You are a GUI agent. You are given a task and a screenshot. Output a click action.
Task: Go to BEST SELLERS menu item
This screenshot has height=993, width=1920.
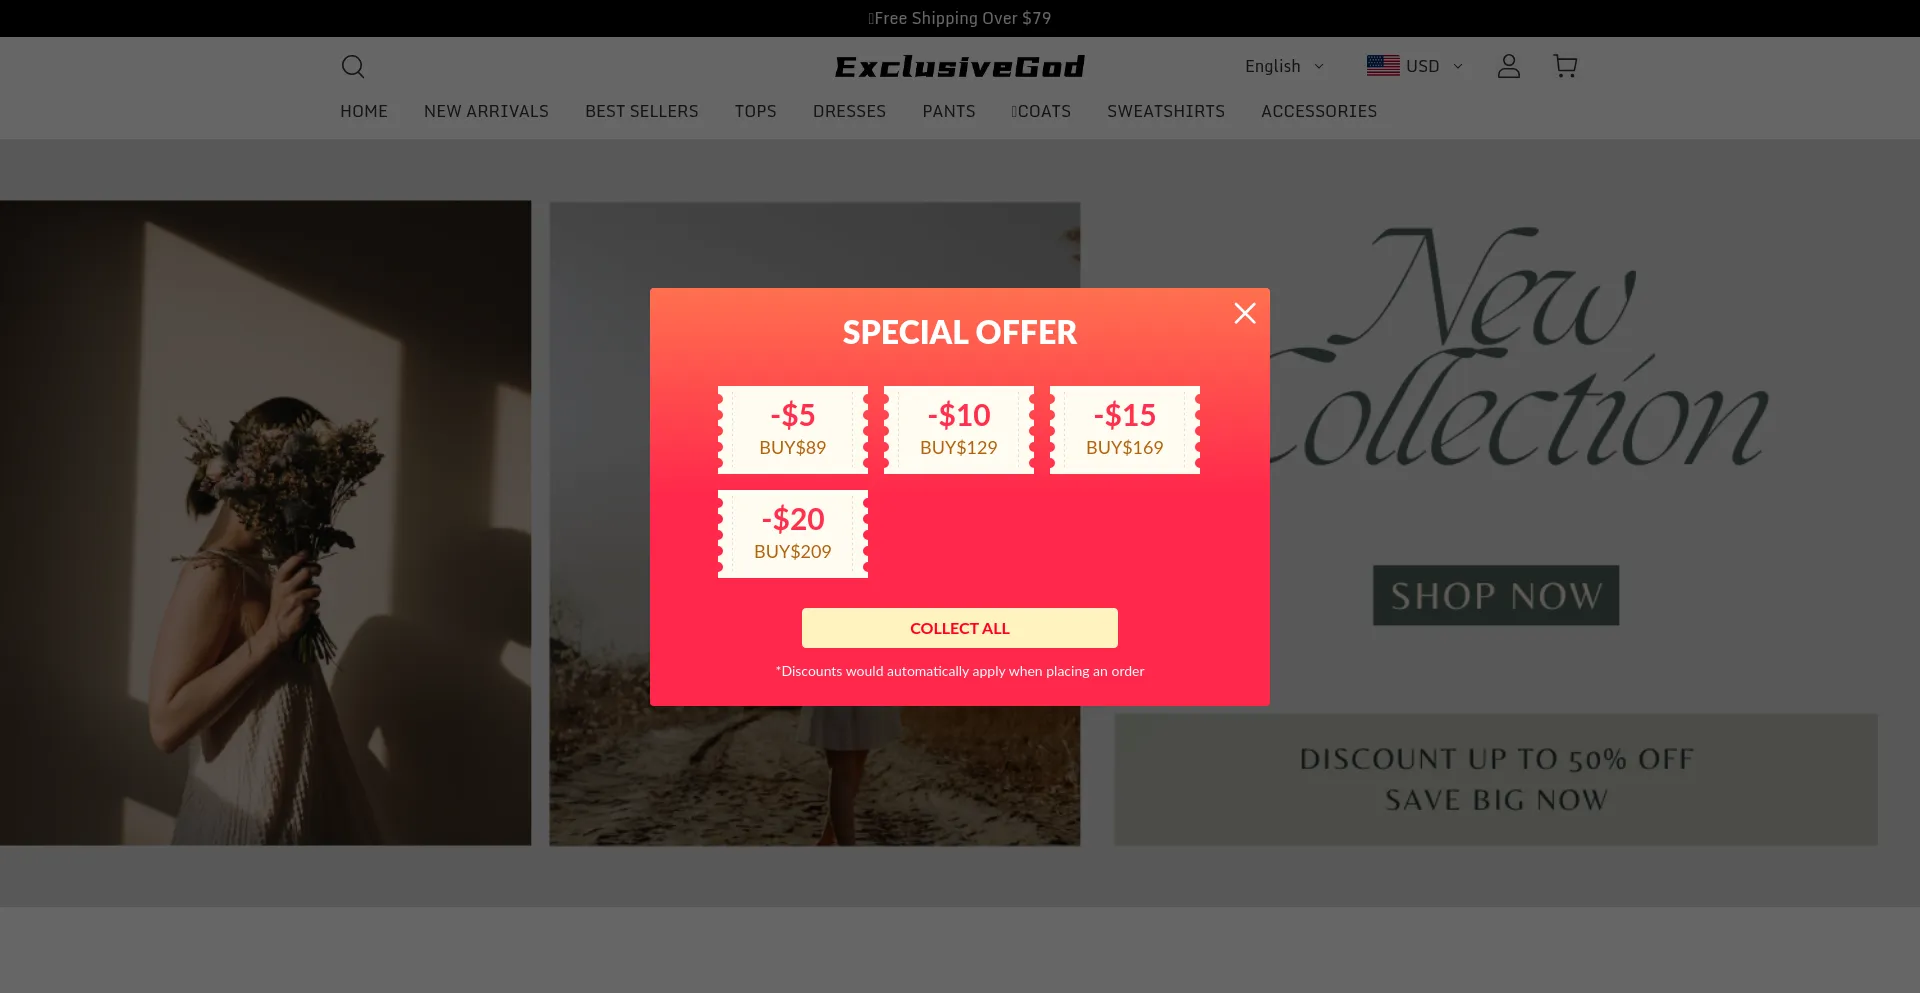pyautogui.click(x=642, y=111)
